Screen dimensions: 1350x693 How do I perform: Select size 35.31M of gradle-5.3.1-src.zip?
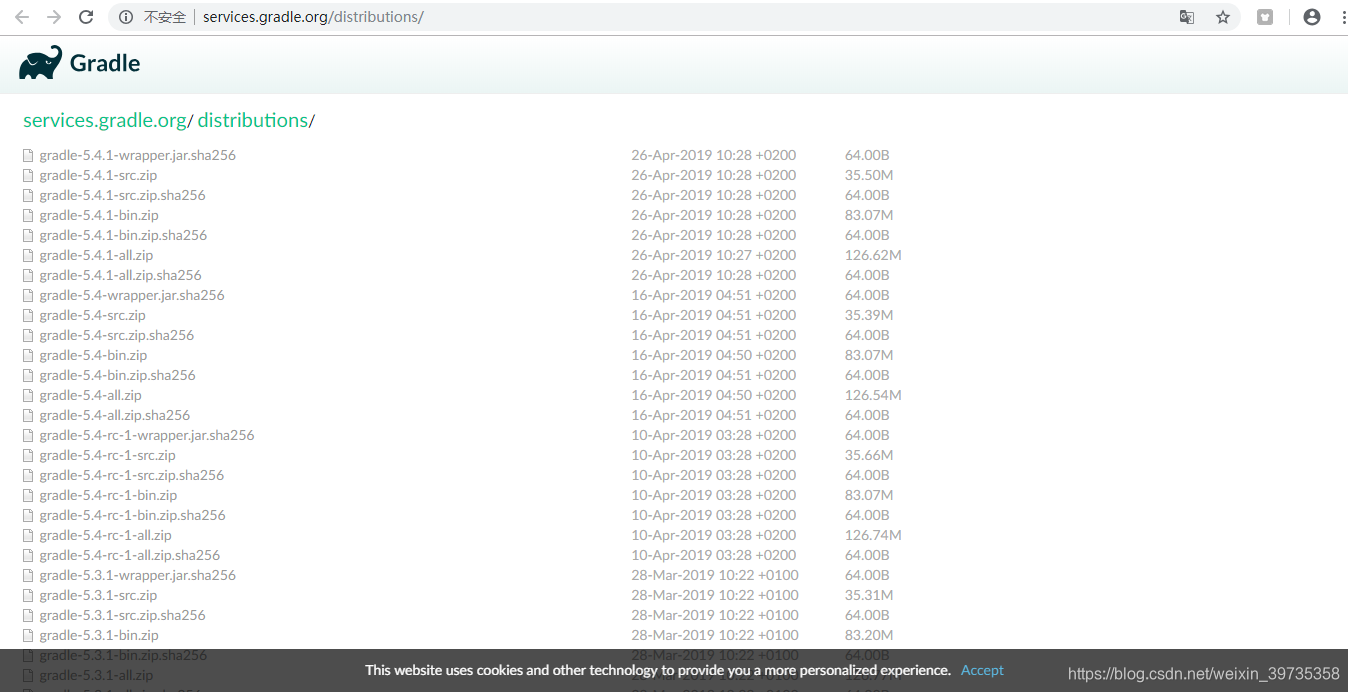[x=869, y=595]
